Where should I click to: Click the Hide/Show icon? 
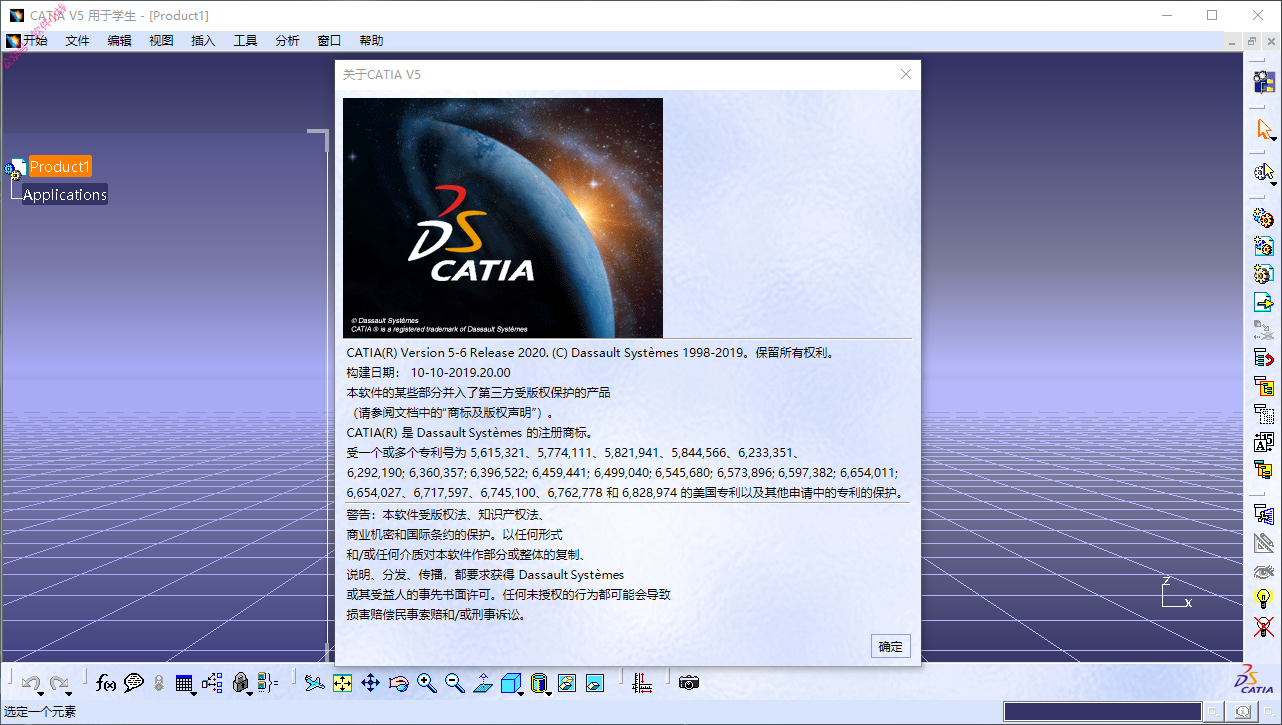coord(567,683)
